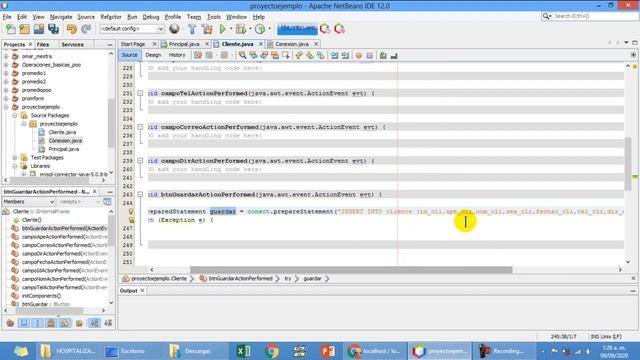
Task: Click the Clean and Build icon
Action: click(x=207, y=29)
